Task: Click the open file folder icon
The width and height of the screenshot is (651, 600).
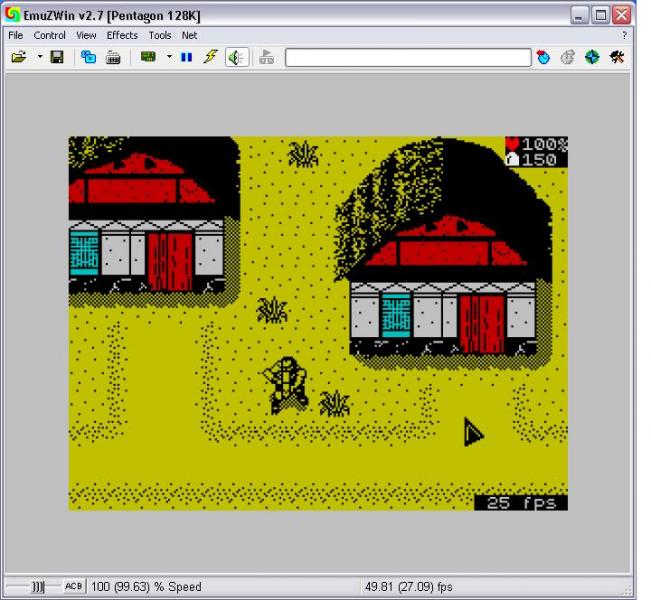Action: tap(19, 58)
